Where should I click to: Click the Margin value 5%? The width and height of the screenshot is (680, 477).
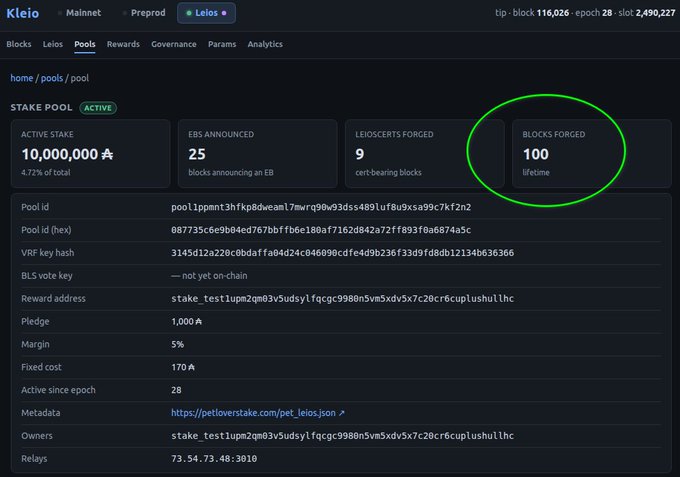coord(177,344)
